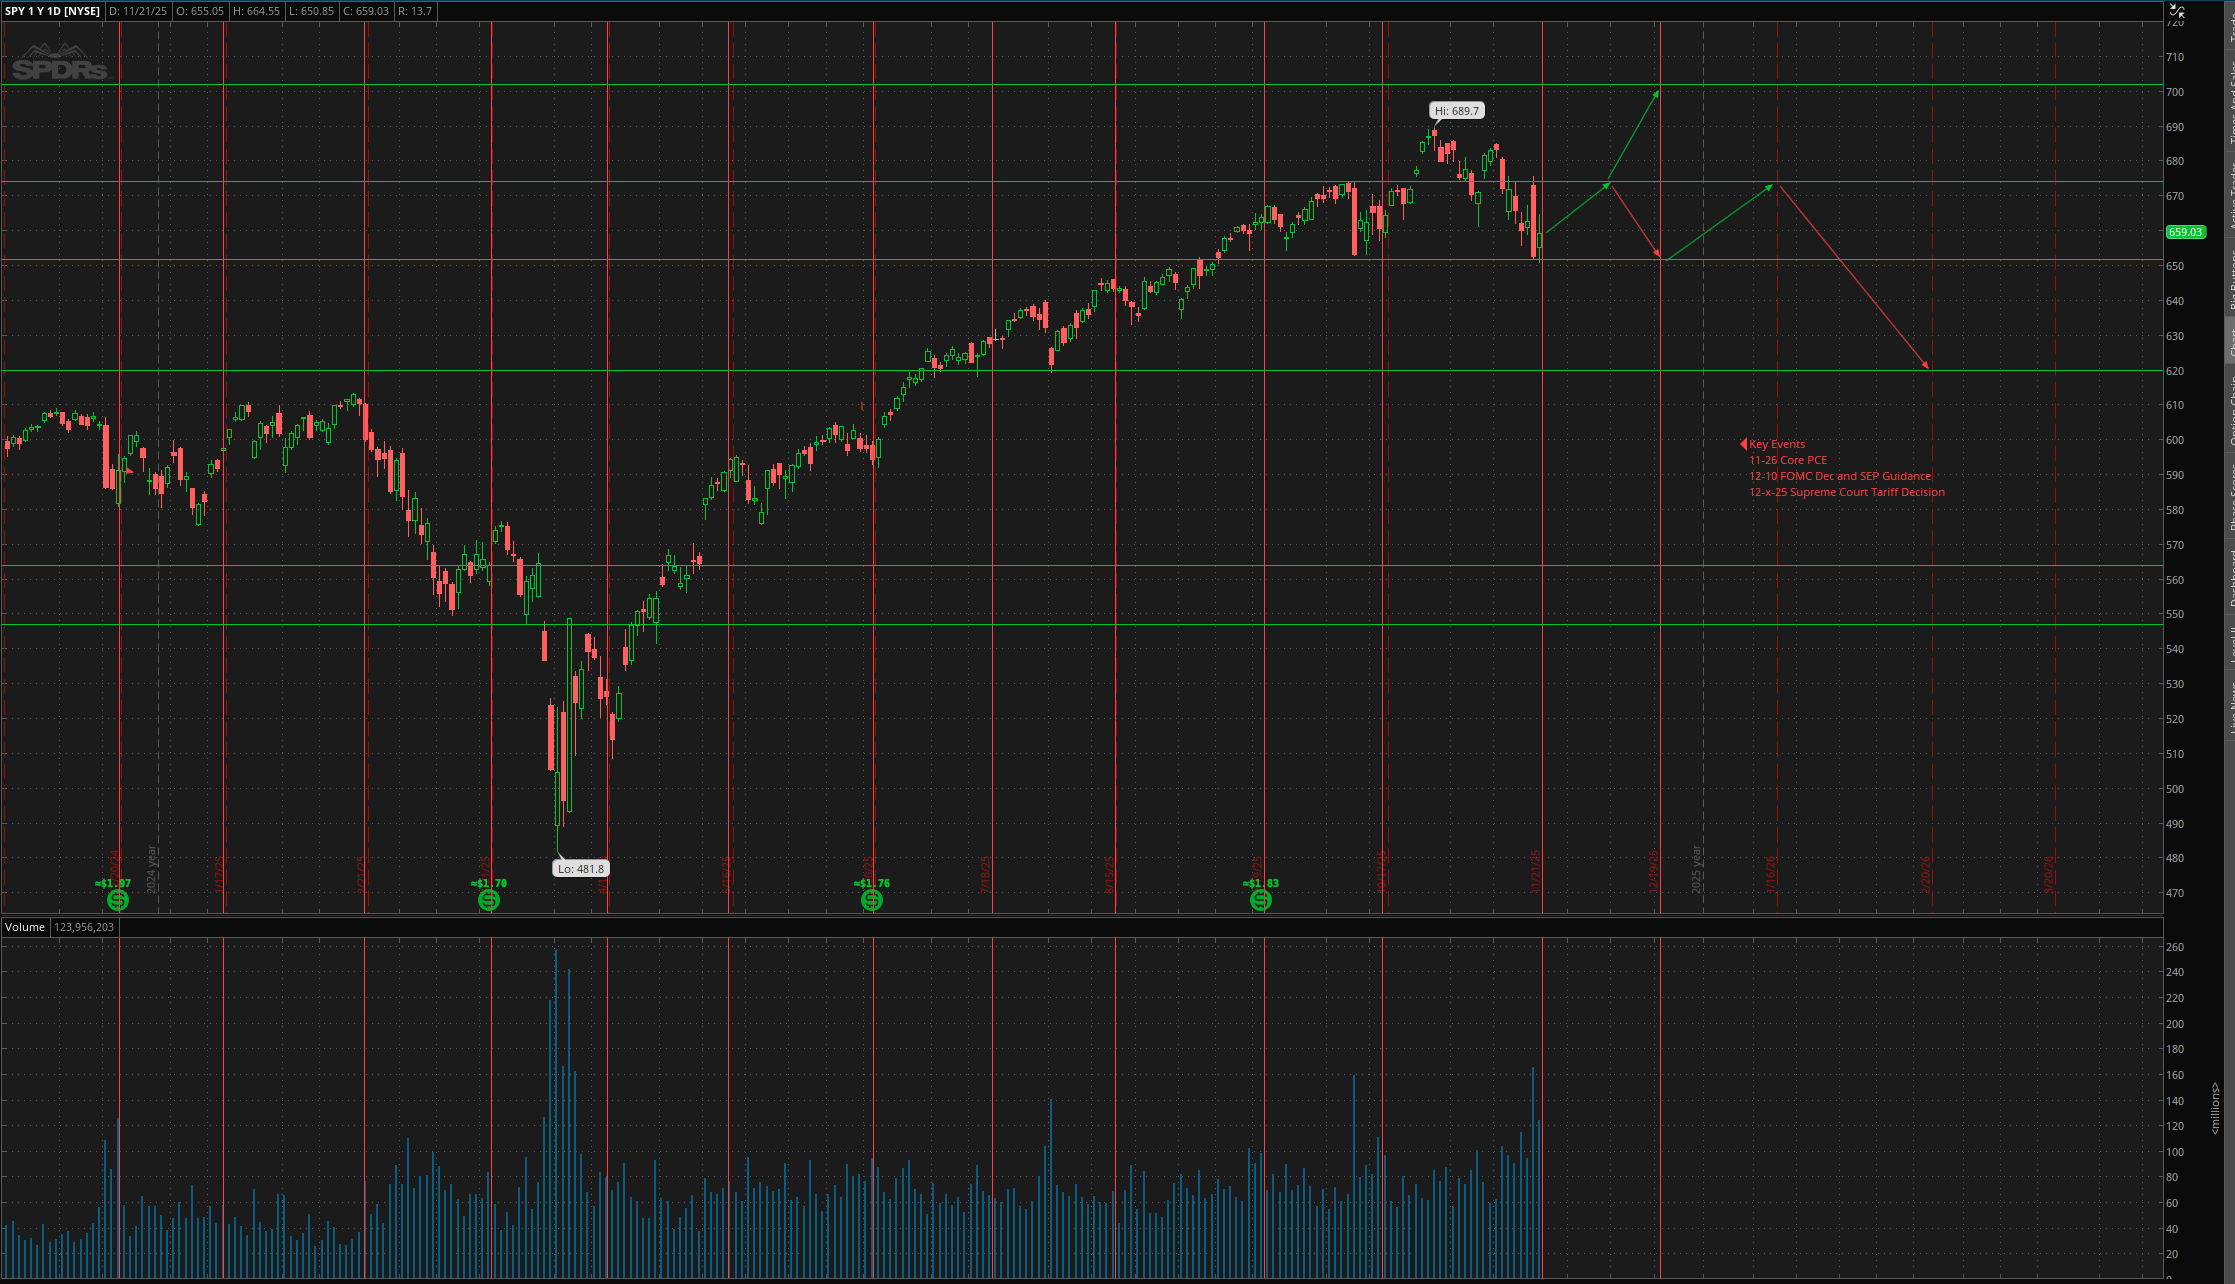Click the Hi: 689.7 callout label
The image size is (2235, 1284).
point(1459,111)
